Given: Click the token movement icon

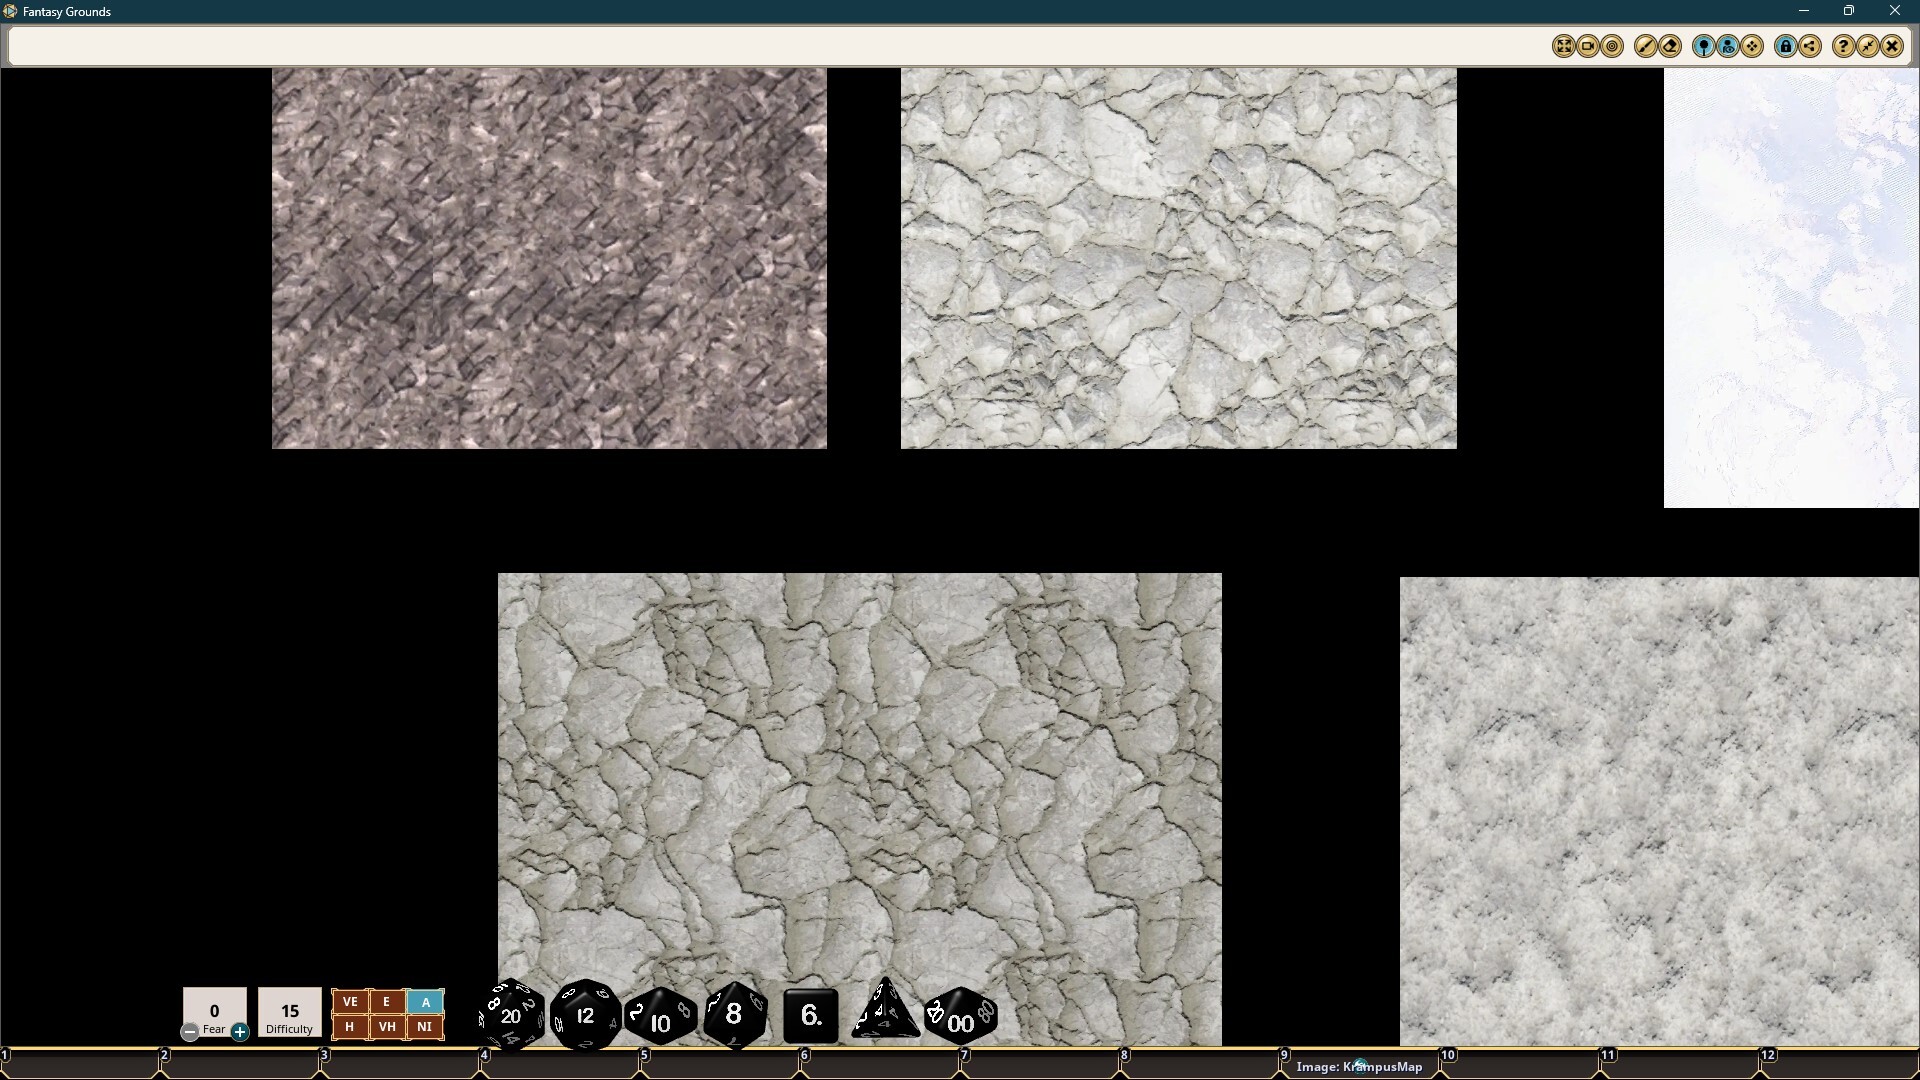Looking at the screenshot, I should coord(1752,46).
